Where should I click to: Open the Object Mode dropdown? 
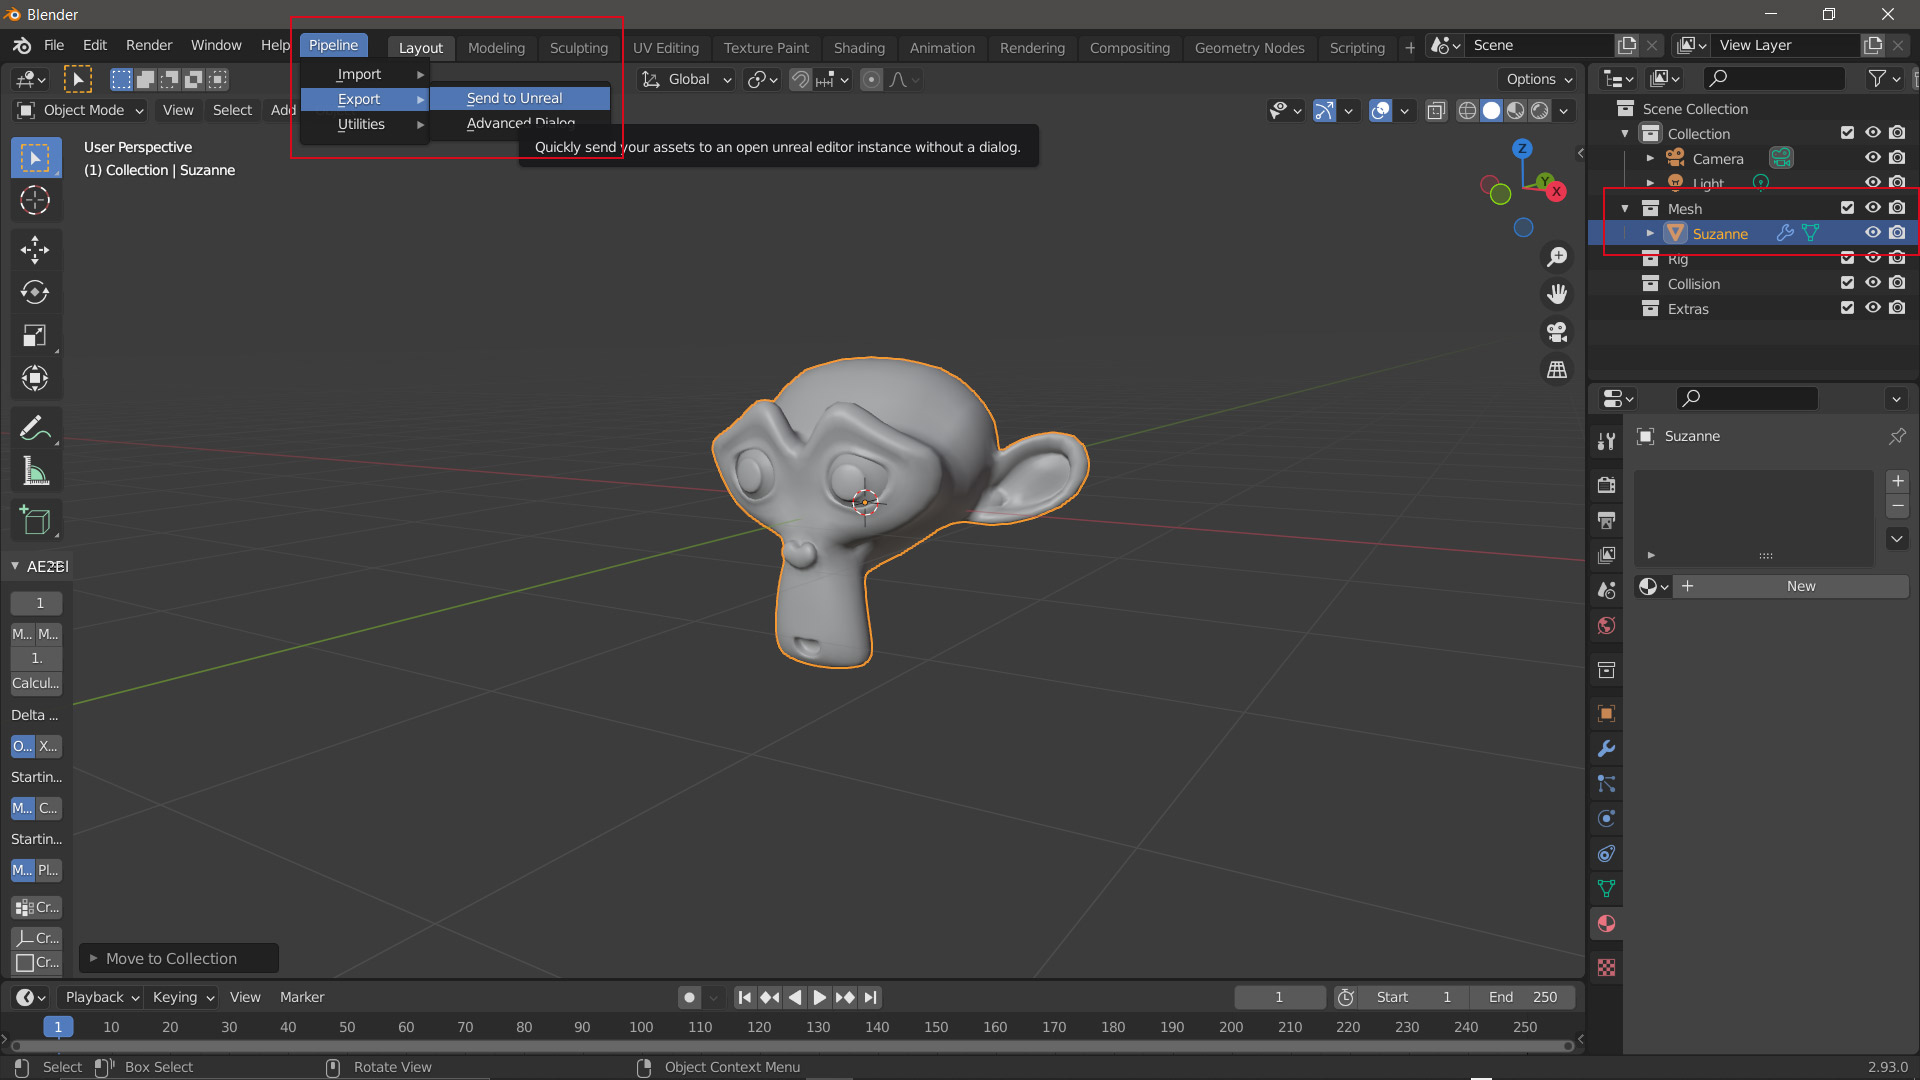[81, 110]
